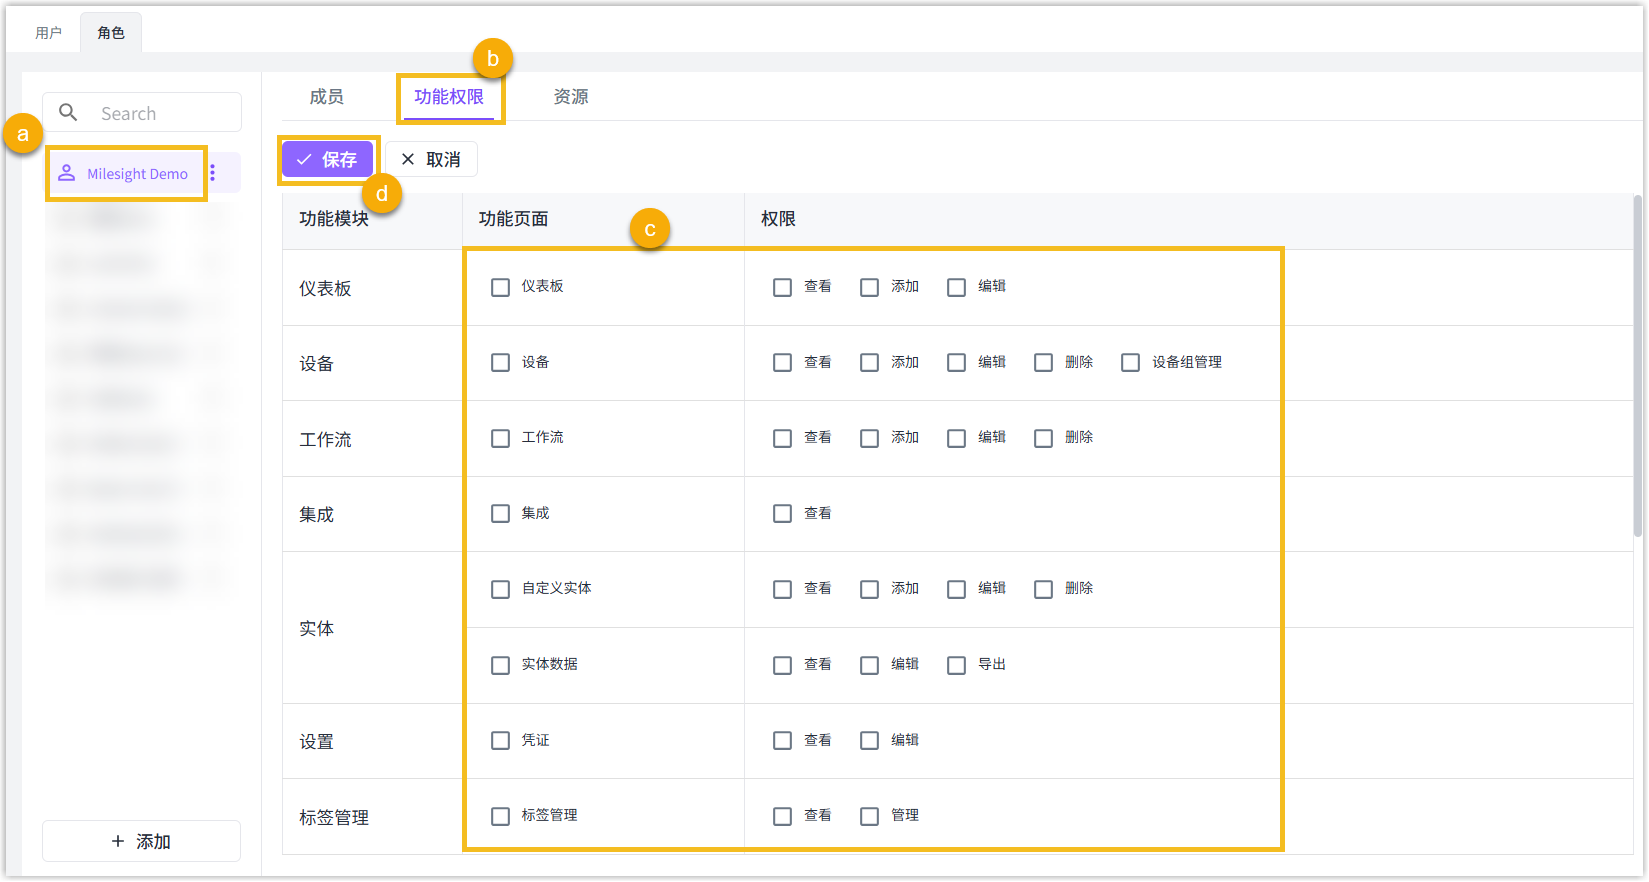Switch to the 用户 tab

[x=48, y=33]
